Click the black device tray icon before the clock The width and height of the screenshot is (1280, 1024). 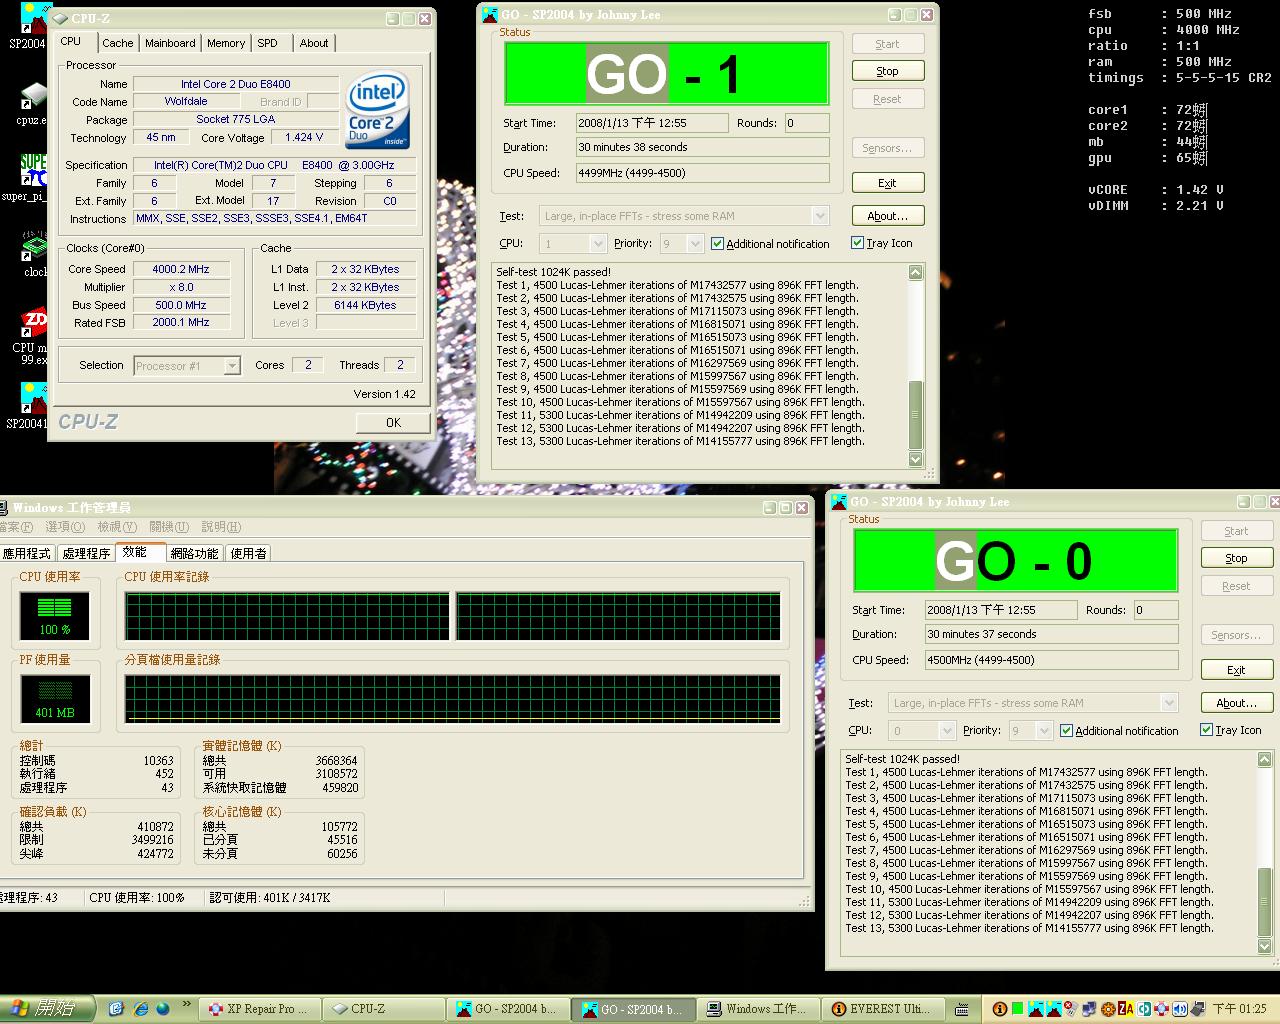pos(1198,1009)
